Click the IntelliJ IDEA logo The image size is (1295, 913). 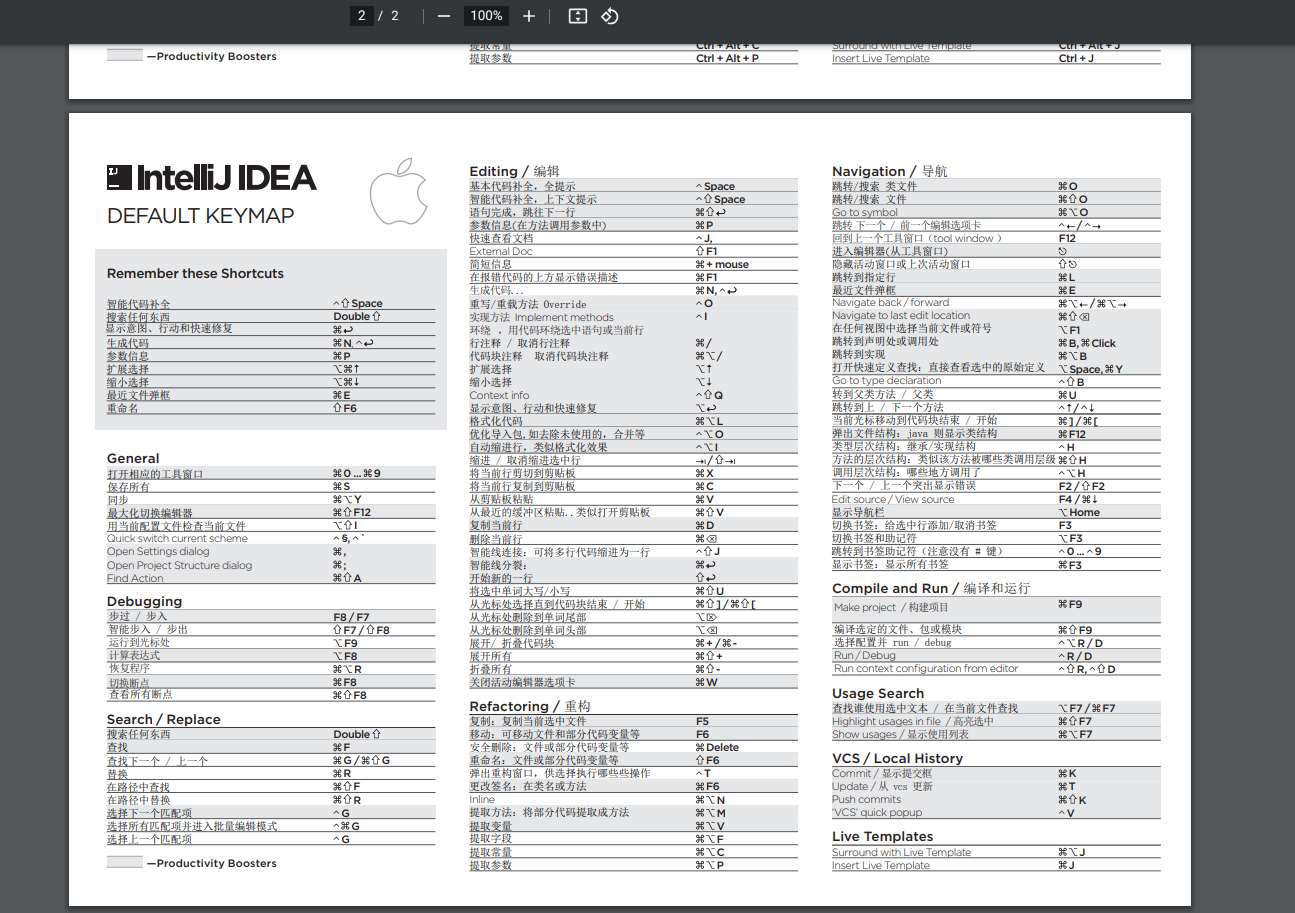(x=211, y=178)
